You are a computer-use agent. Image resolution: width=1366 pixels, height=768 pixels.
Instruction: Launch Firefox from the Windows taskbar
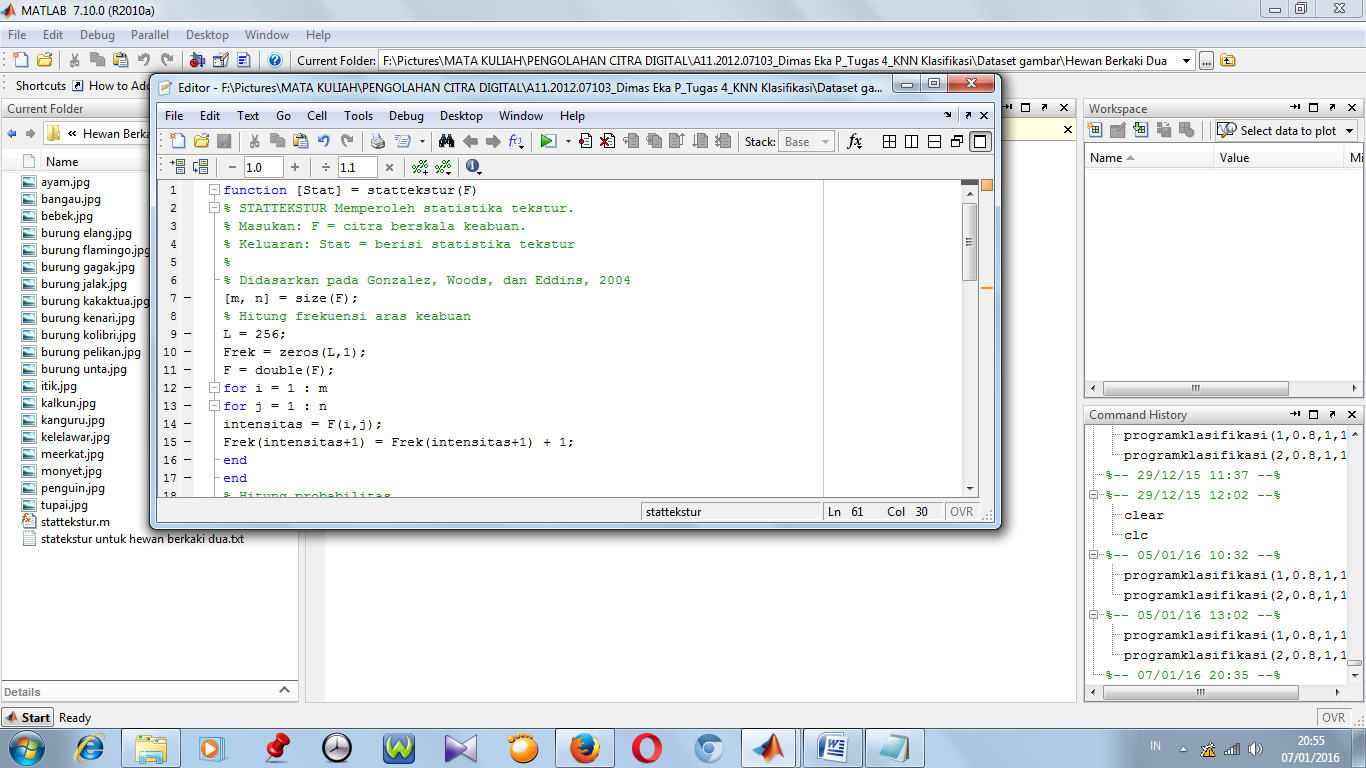point(585,746)
